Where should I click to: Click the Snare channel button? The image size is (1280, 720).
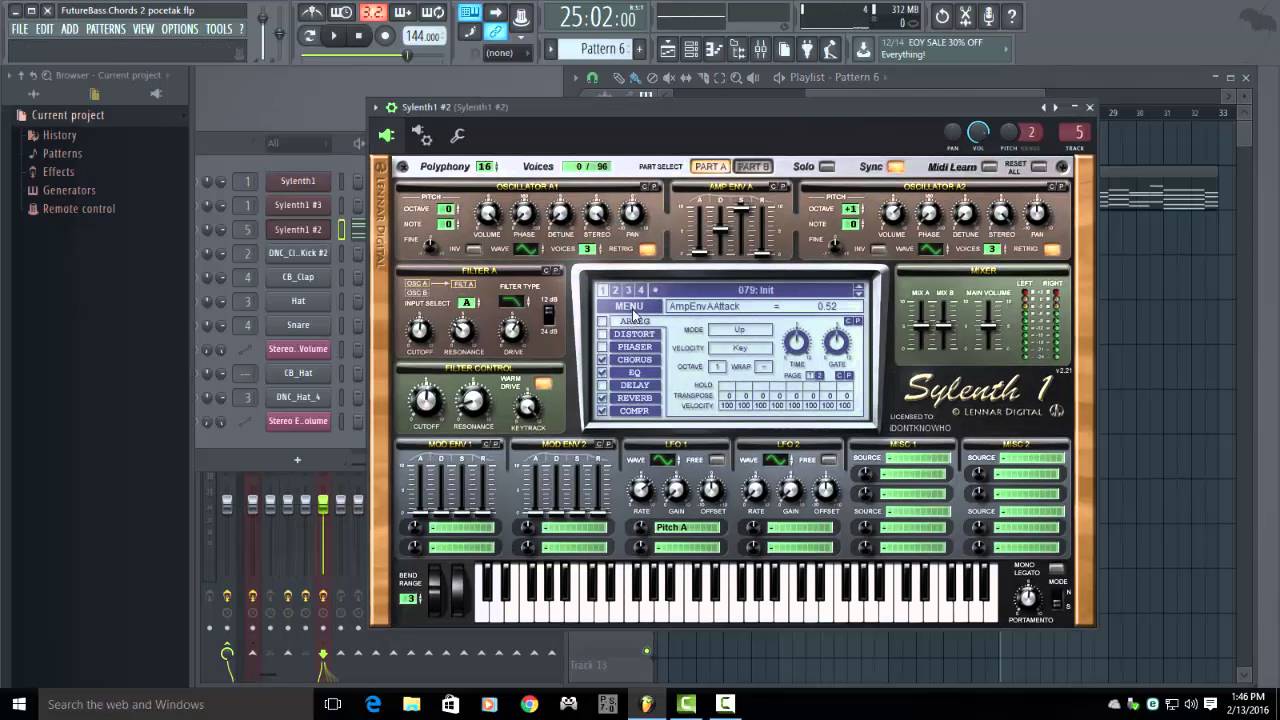[298, 325]
